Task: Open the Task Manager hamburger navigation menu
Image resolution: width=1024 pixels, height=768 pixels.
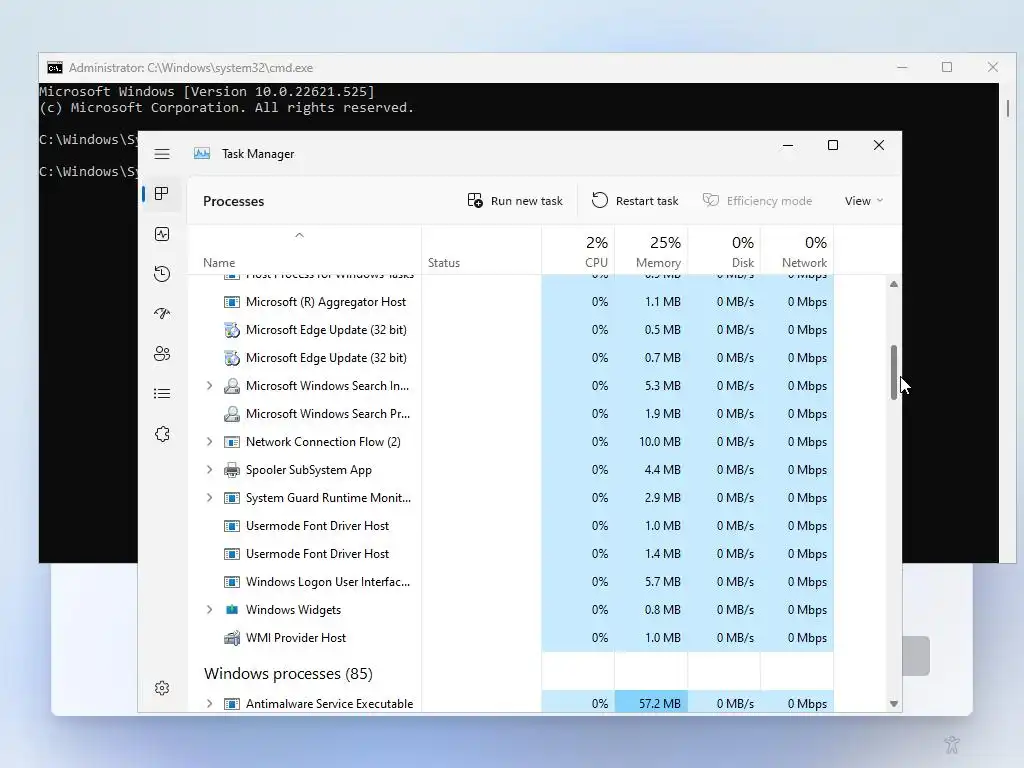Action: (x=162, y=154)
